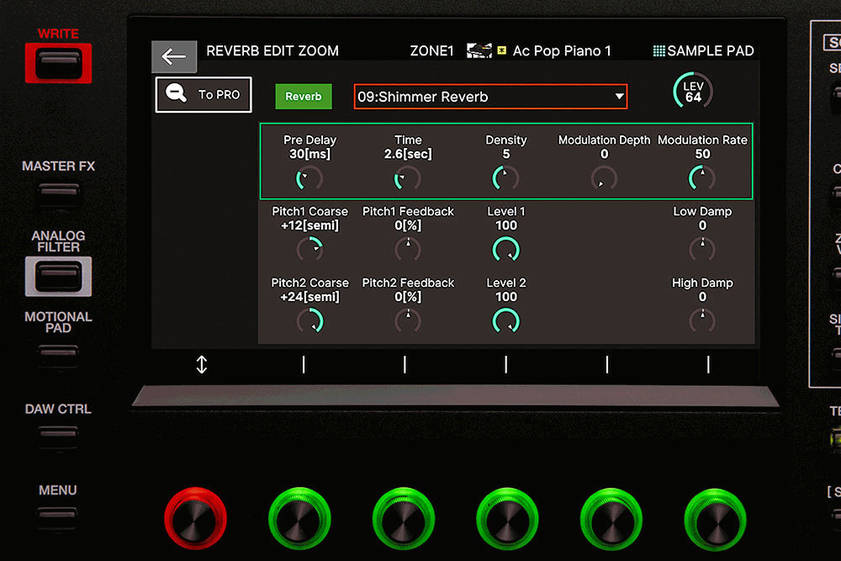This screenshot has height=561, width=841.
Task: Select the LEV 64 level dial
Action: pyautogui.click(x=692, y=92)
